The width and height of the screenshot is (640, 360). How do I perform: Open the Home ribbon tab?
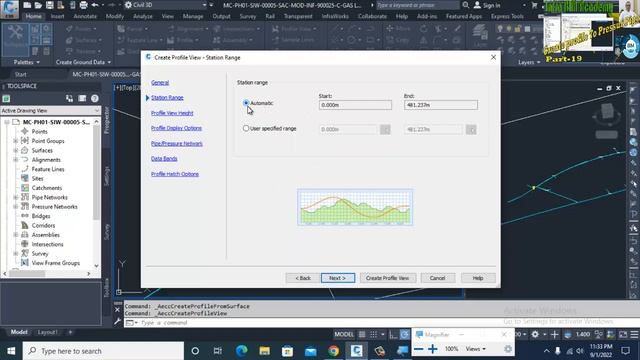[33, 16]
